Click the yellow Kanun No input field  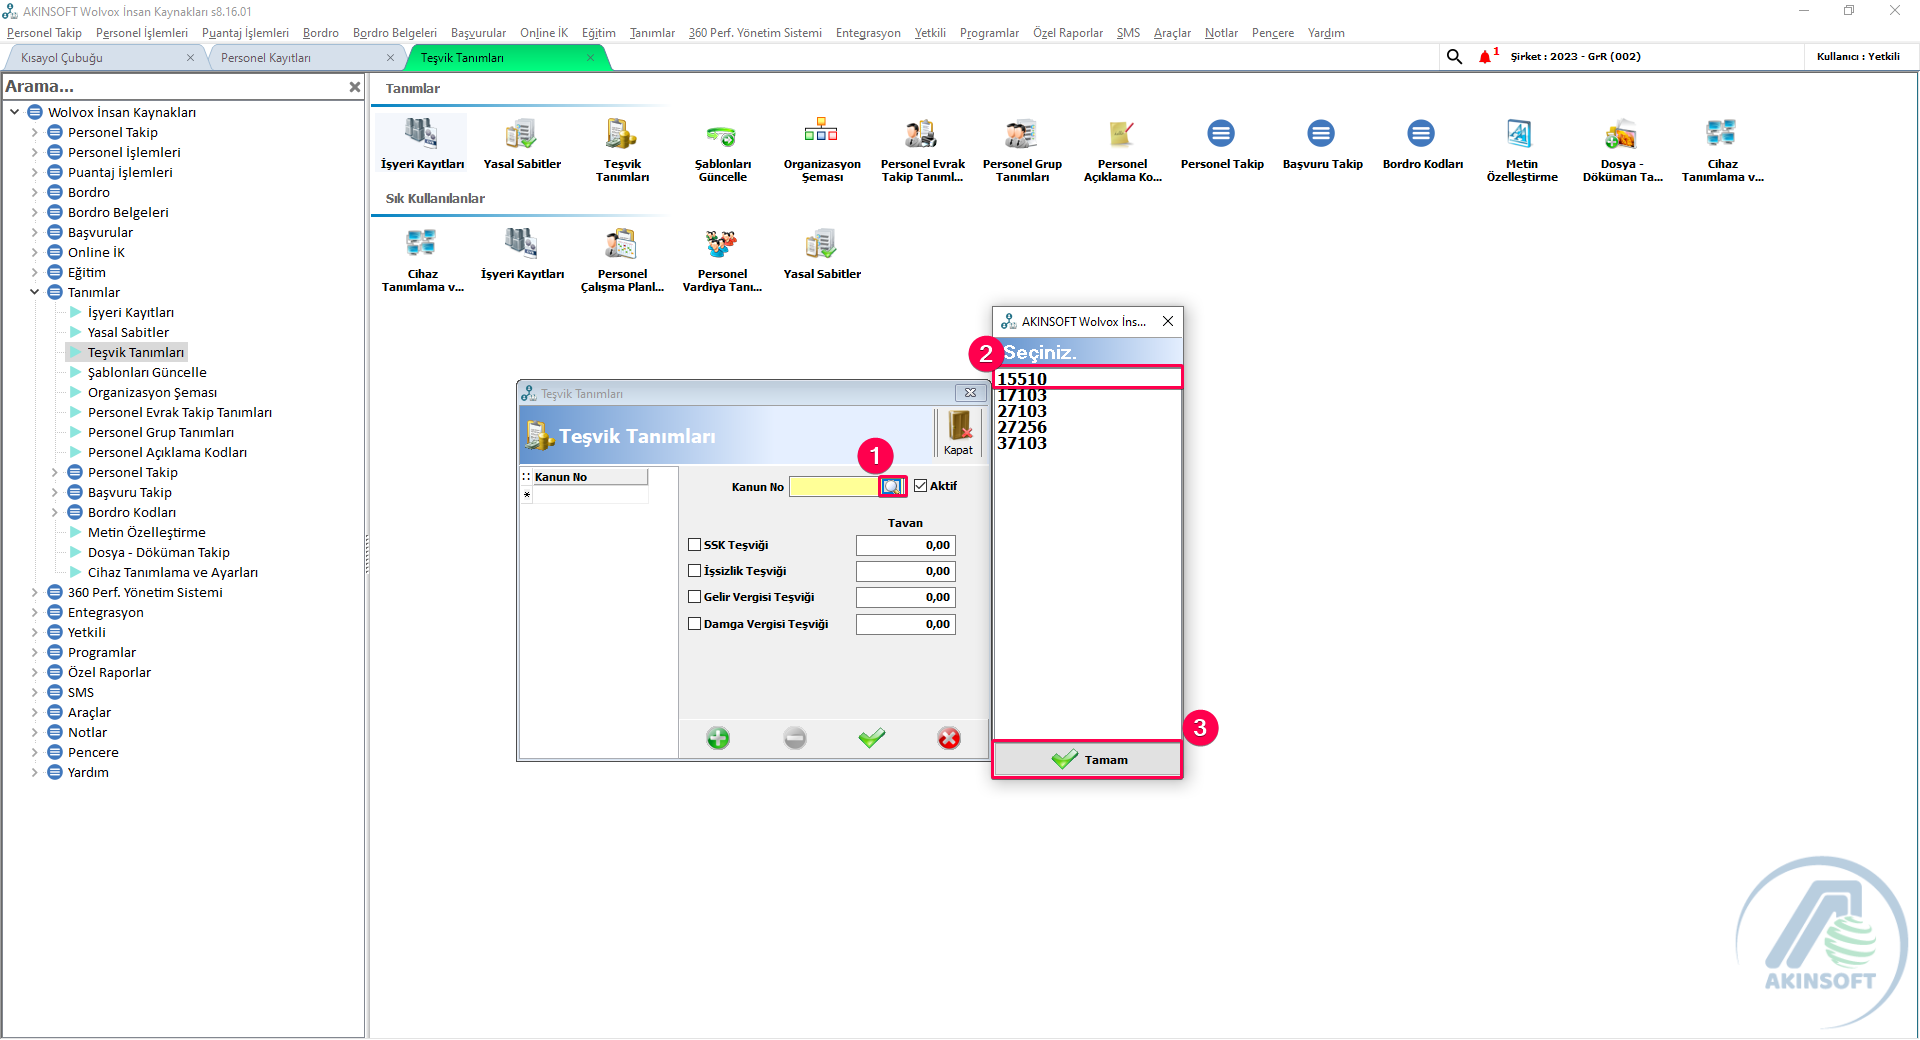click(834, 486)
